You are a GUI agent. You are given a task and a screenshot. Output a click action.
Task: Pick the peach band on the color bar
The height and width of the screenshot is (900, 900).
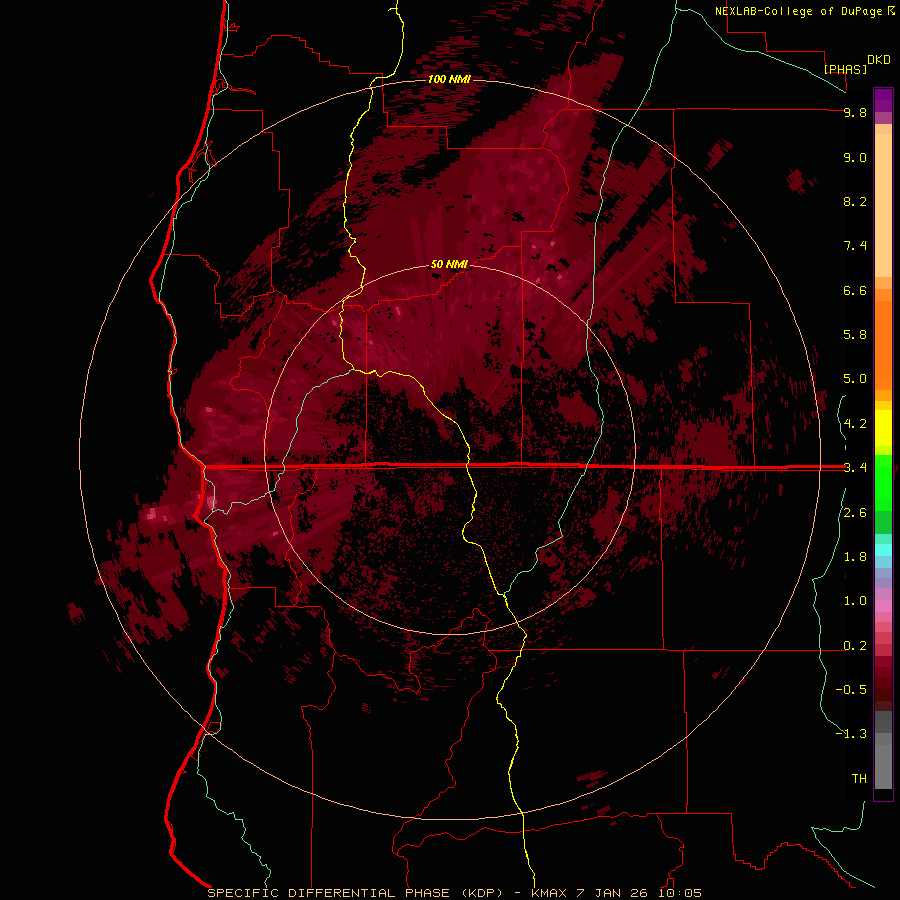(883, 205)
